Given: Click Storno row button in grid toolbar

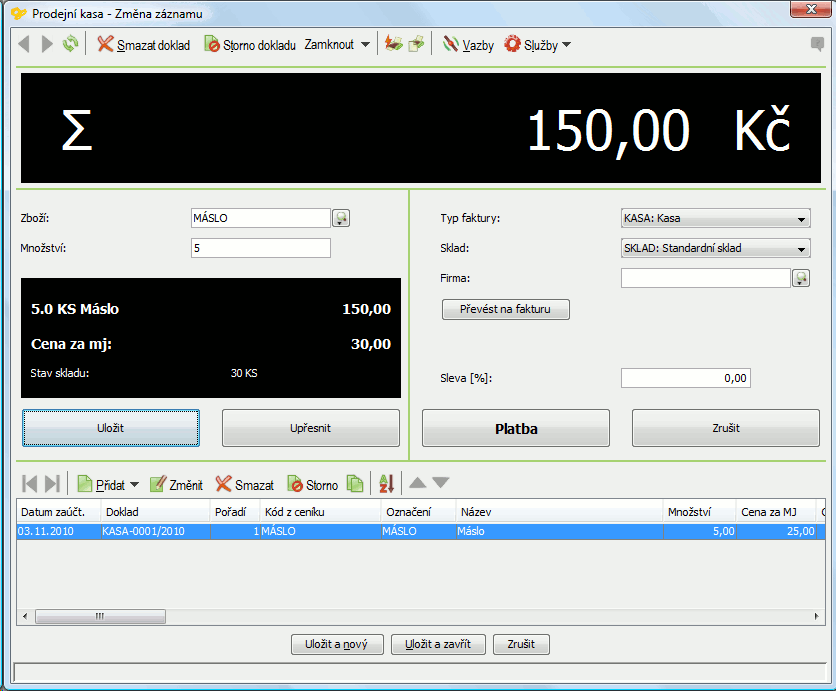Looking at the screenshot, I should pyautogui.click(x=312, y=485).
